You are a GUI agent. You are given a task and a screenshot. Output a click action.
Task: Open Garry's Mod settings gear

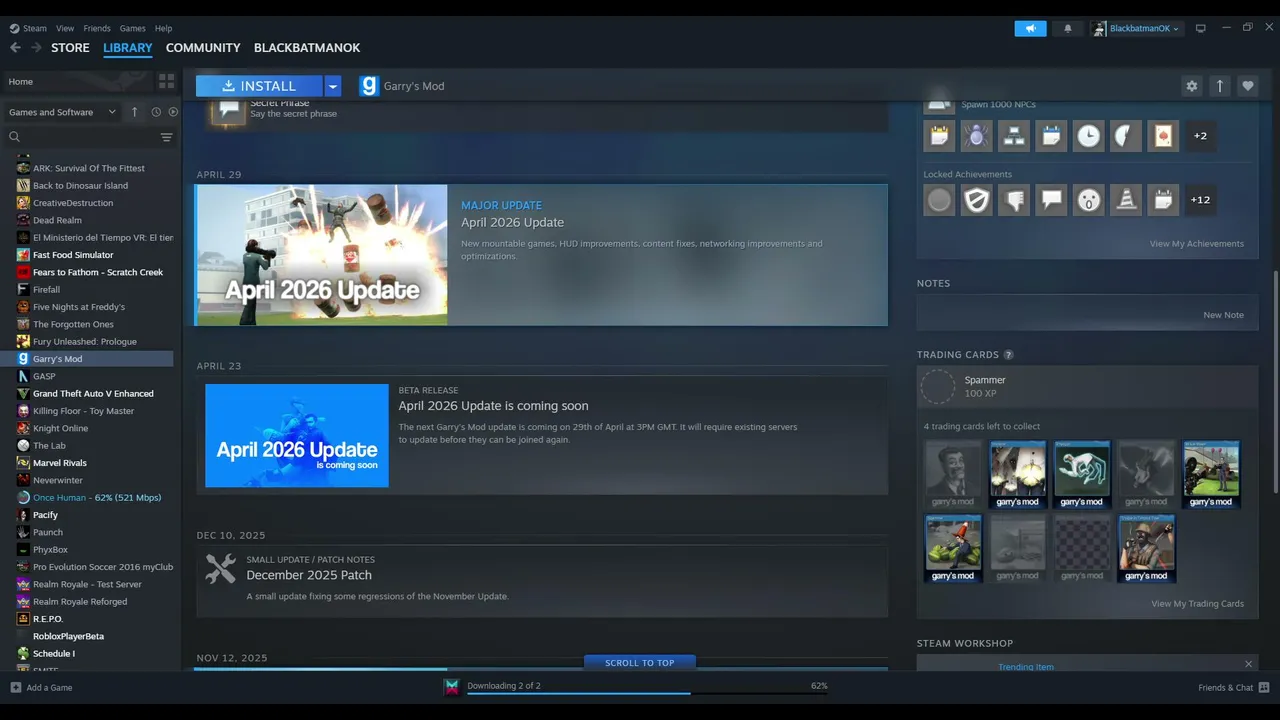(1192, 86)
